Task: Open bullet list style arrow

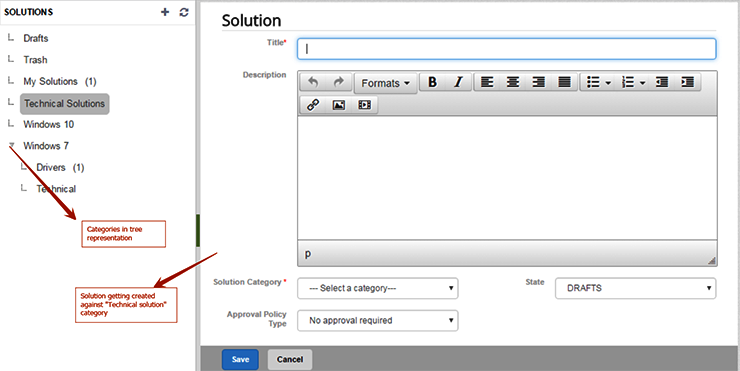Action: 608,83
